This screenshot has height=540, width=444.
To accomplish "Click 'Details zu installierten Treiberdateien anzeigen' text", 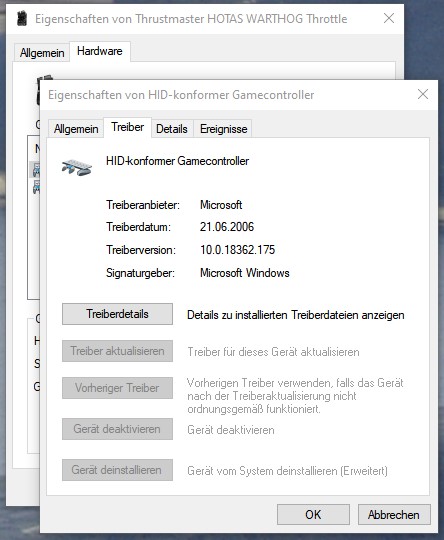I will [296, 315].
